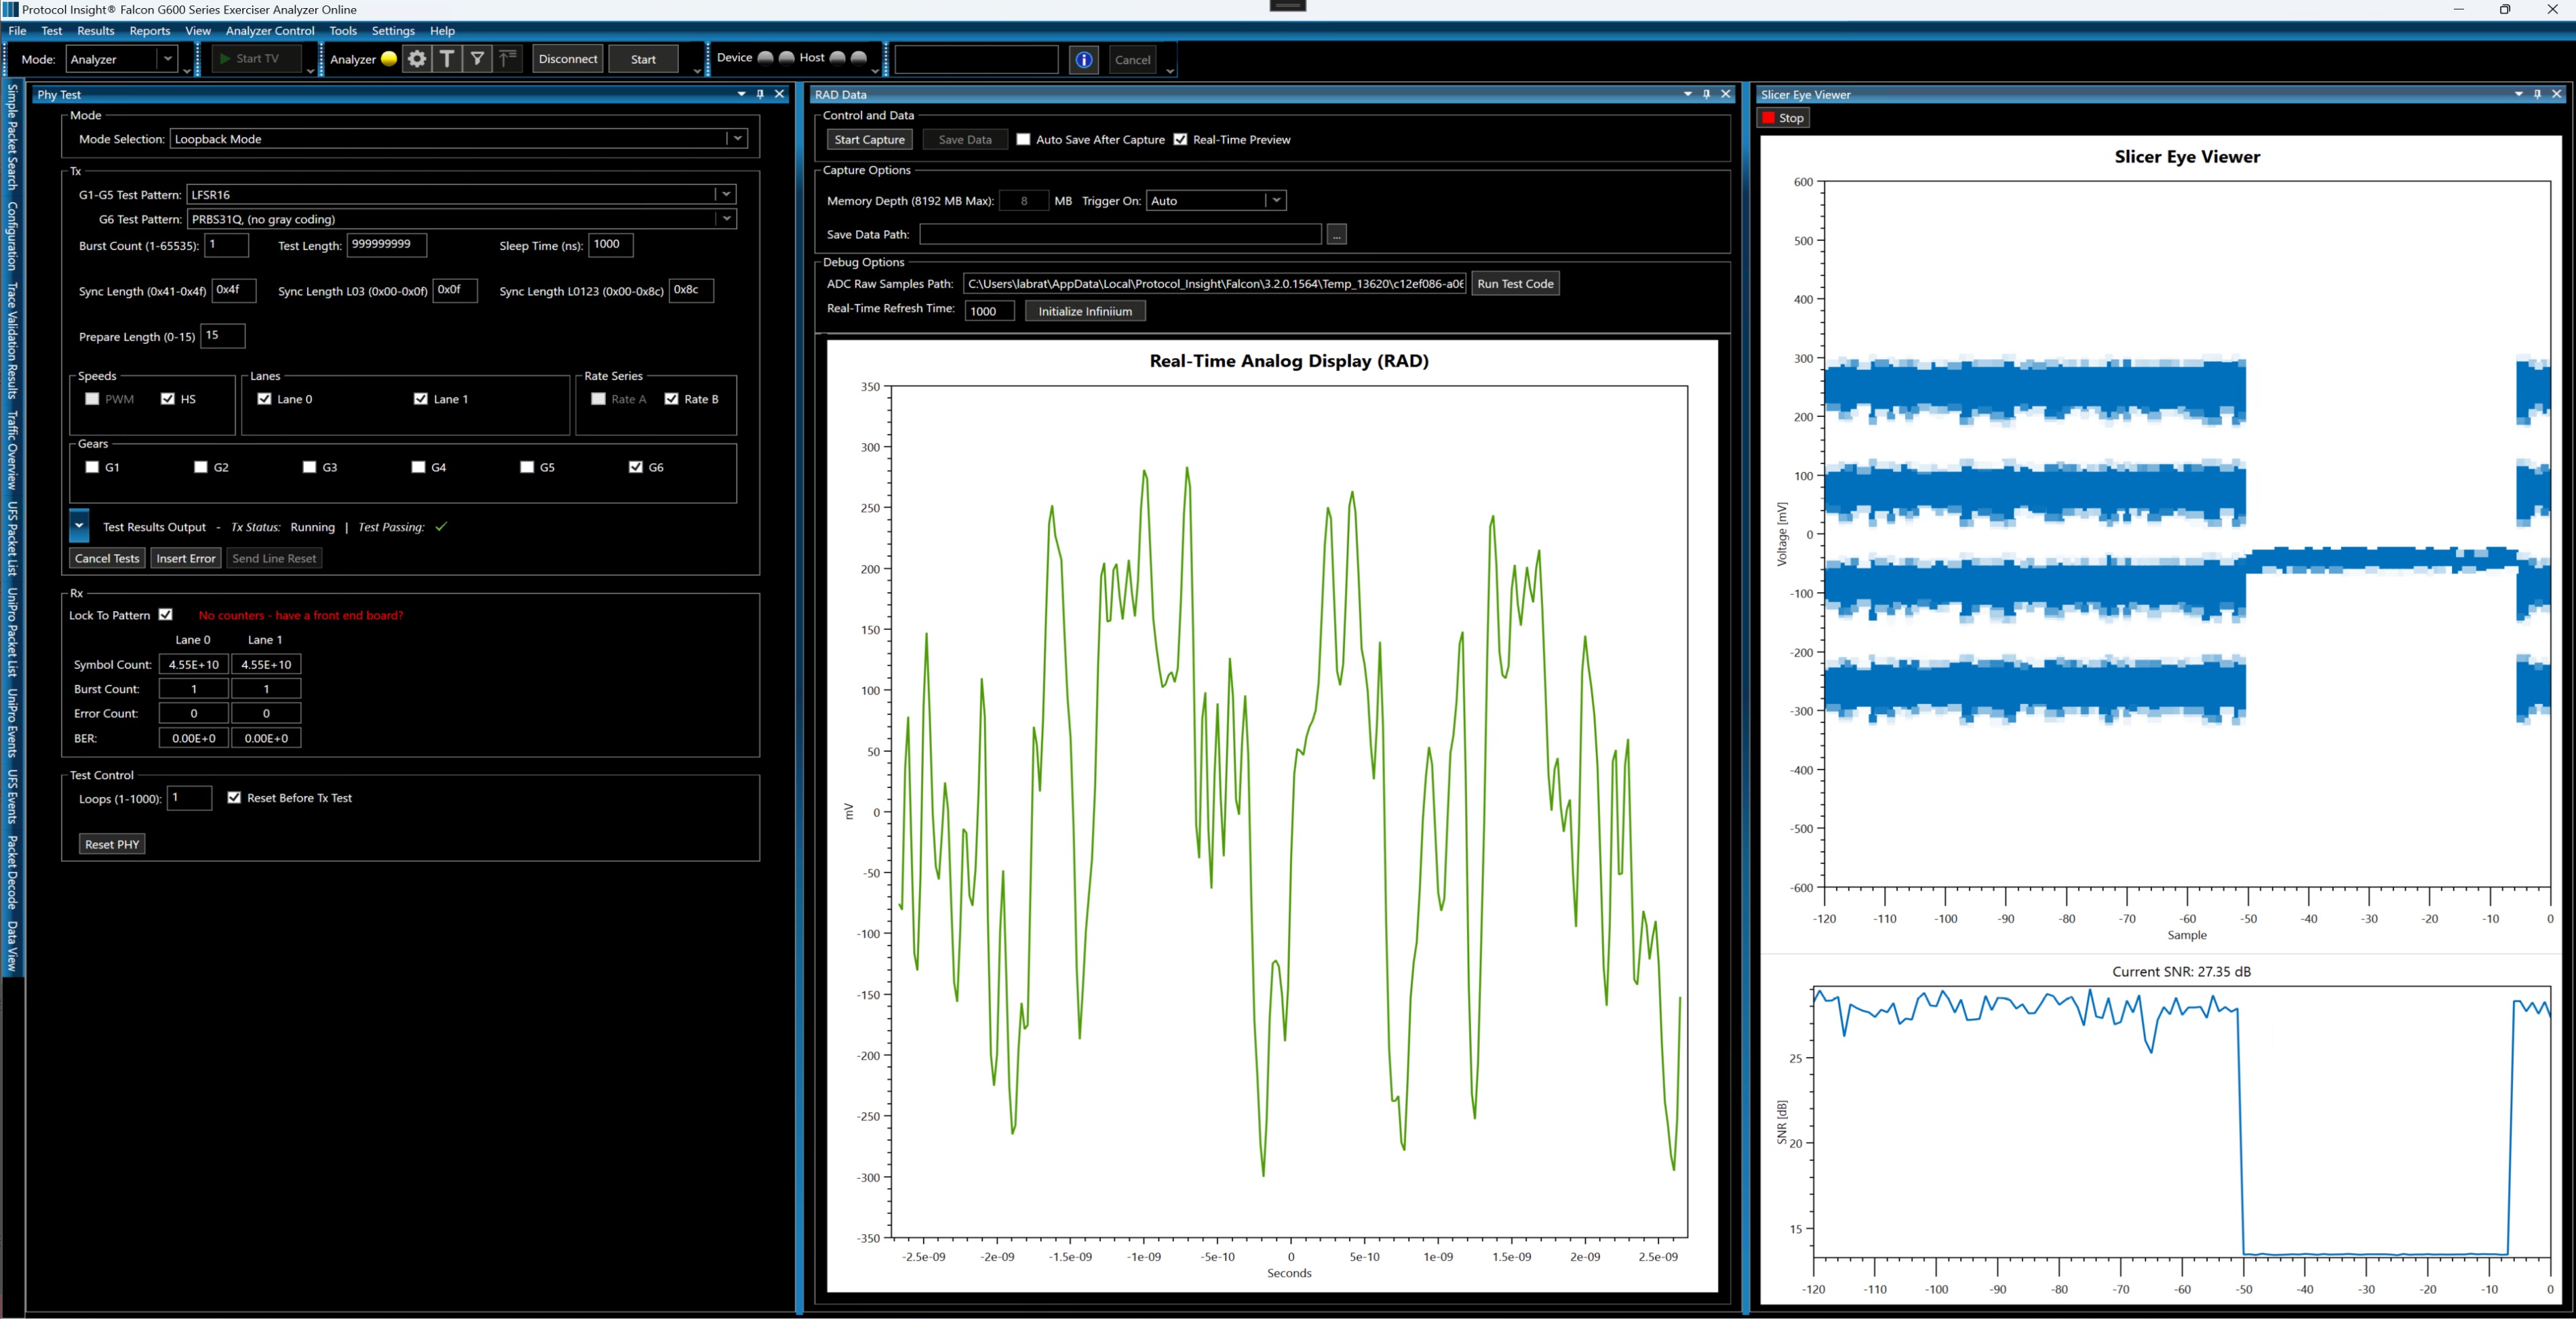Enable Auto Save After Capture checkbox
The height and width of the screenshot is (1319, 2576).
pos(1023,140)
